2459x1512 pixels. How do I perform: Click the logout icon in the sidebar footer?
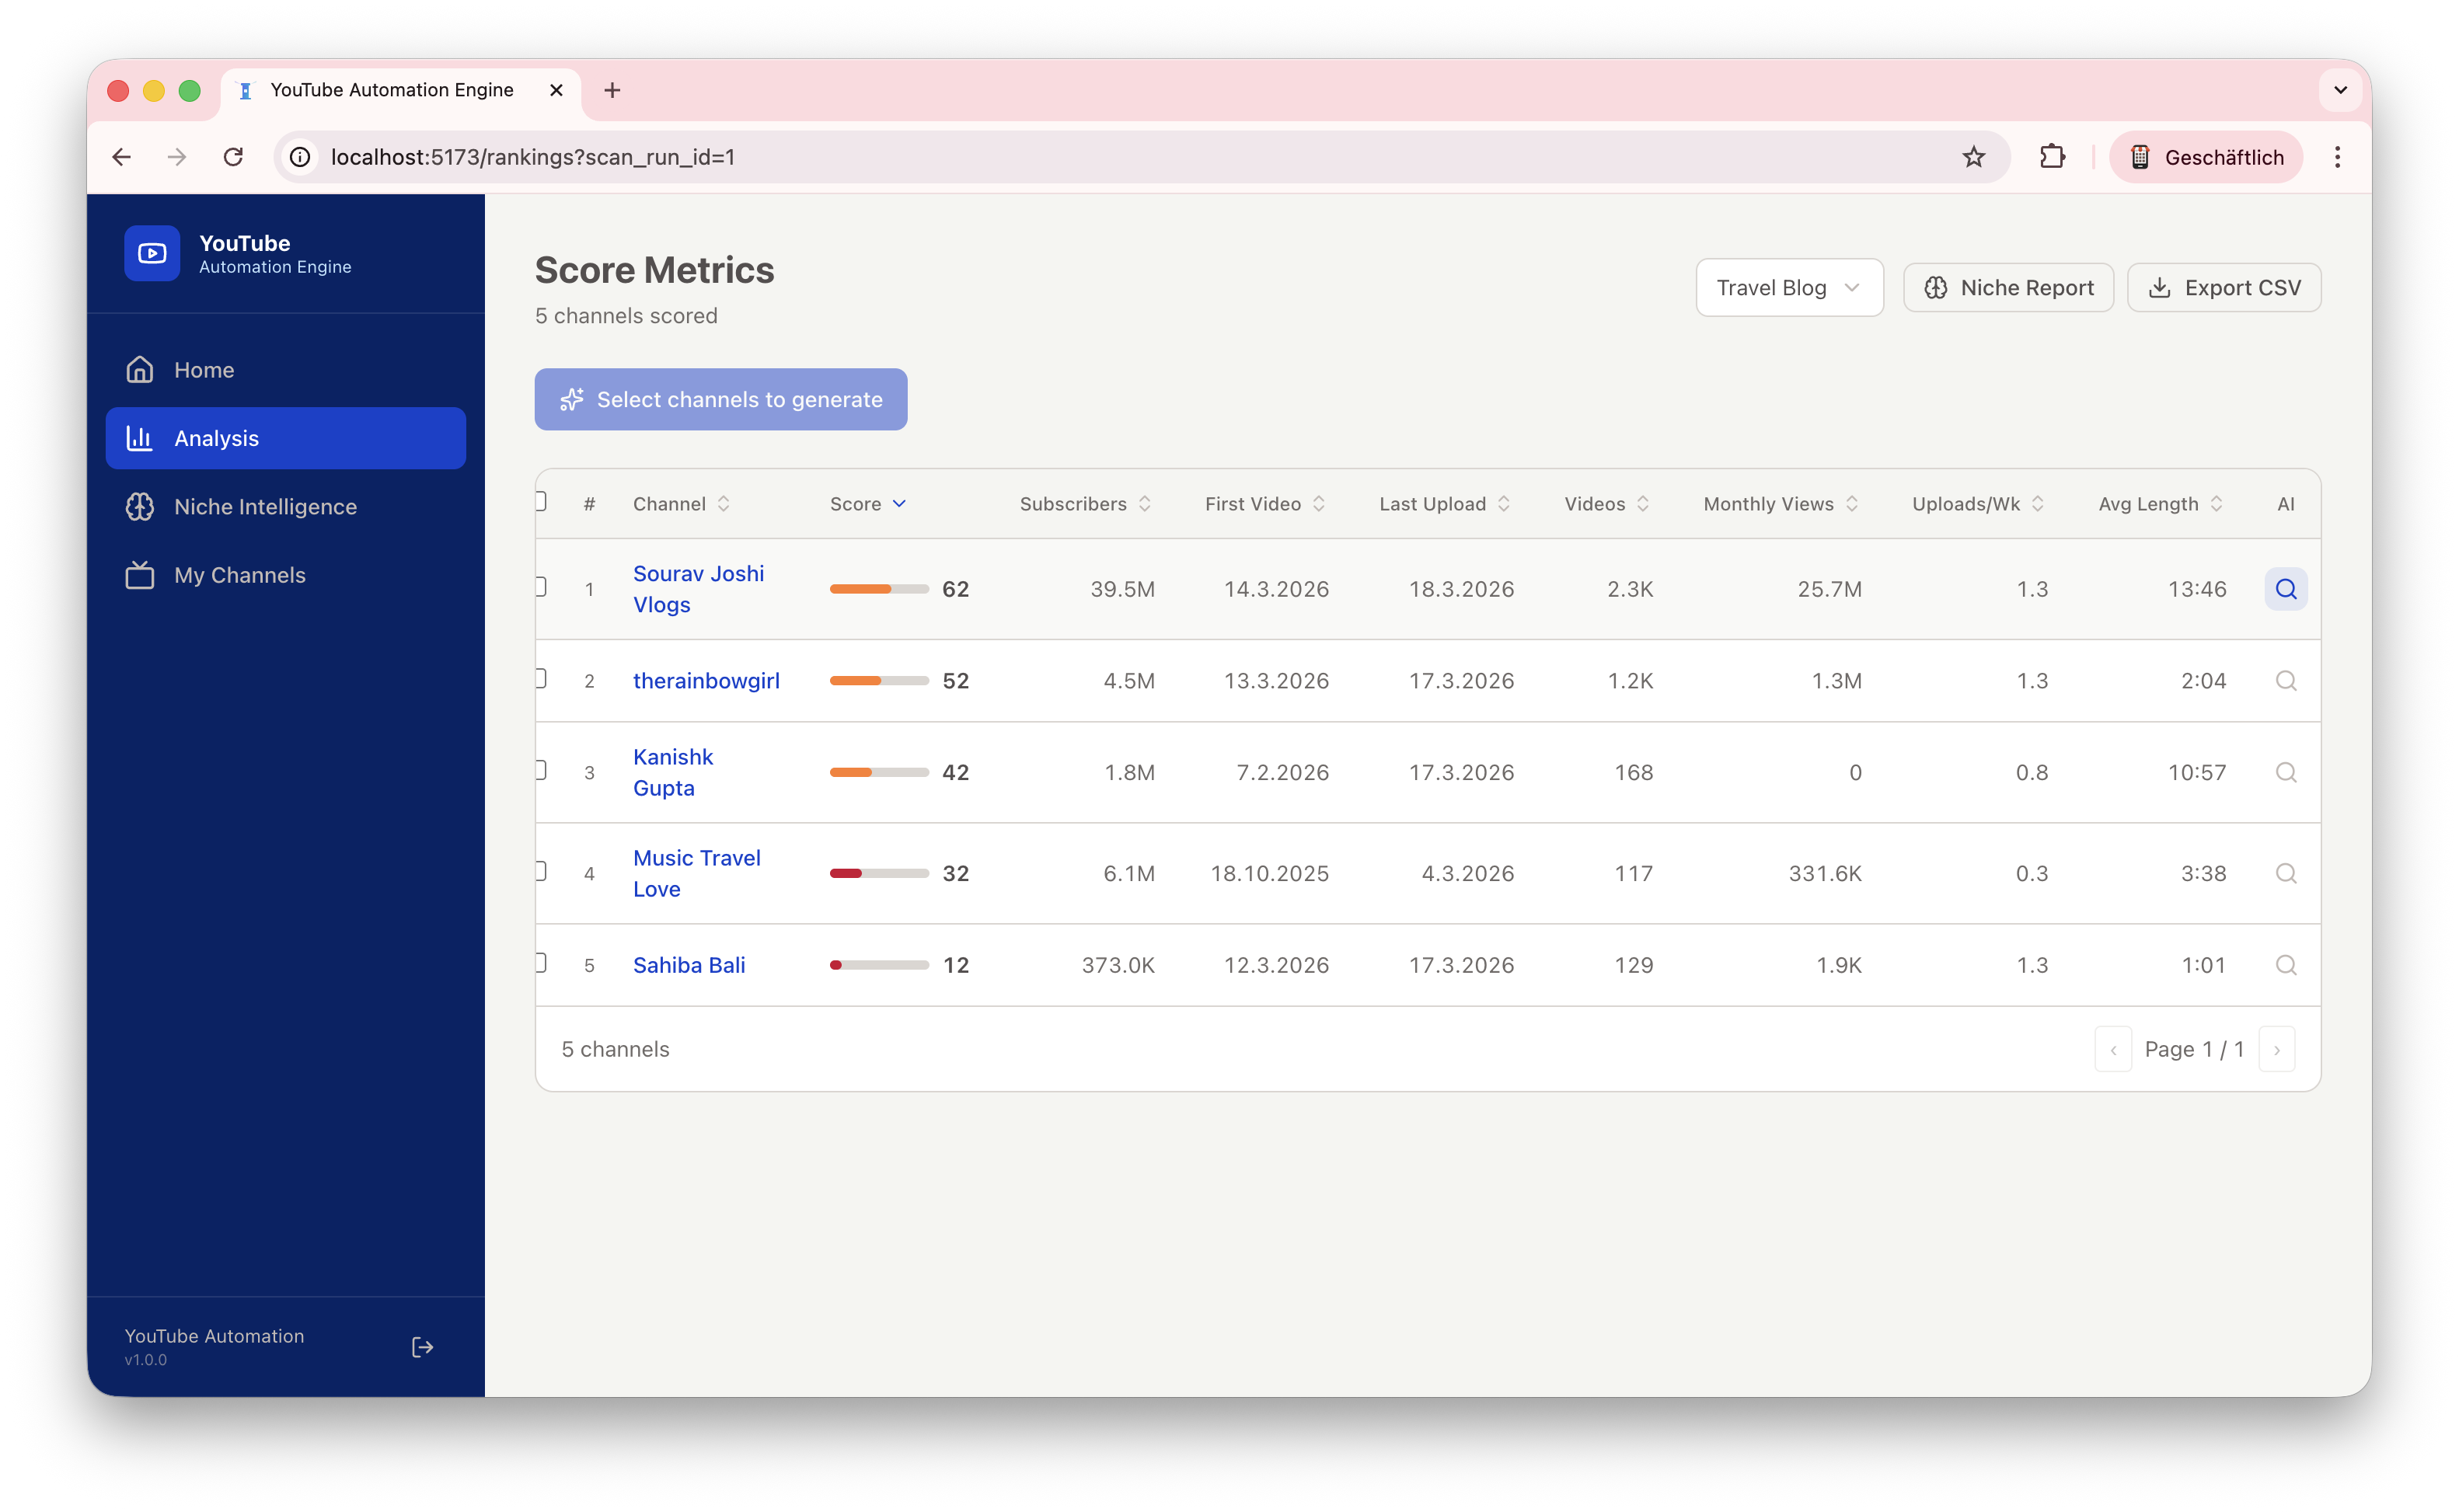422,1347
